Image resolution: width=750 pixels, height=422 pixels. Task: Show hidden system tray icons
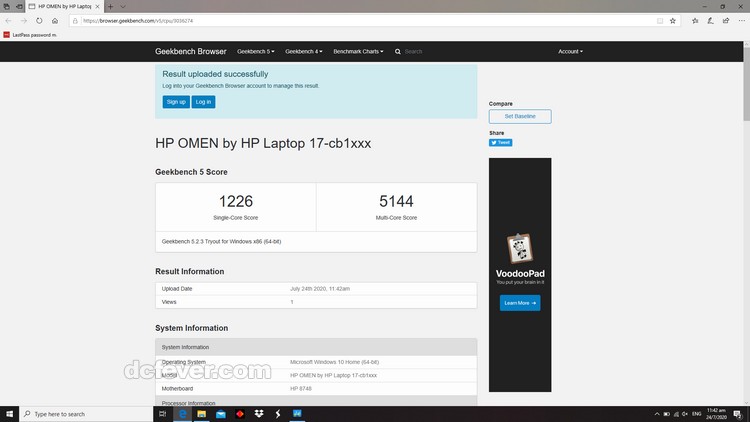657,414
